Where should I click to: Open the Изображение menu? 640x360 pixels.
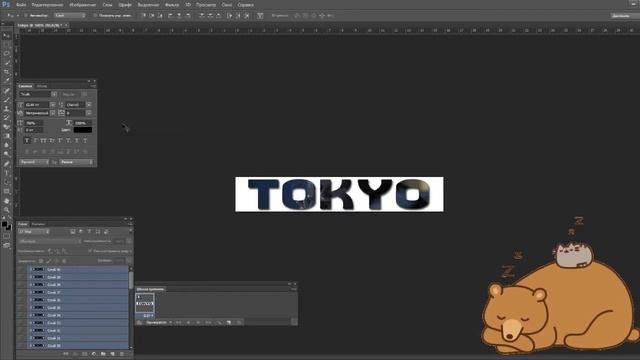coord(82,5)
